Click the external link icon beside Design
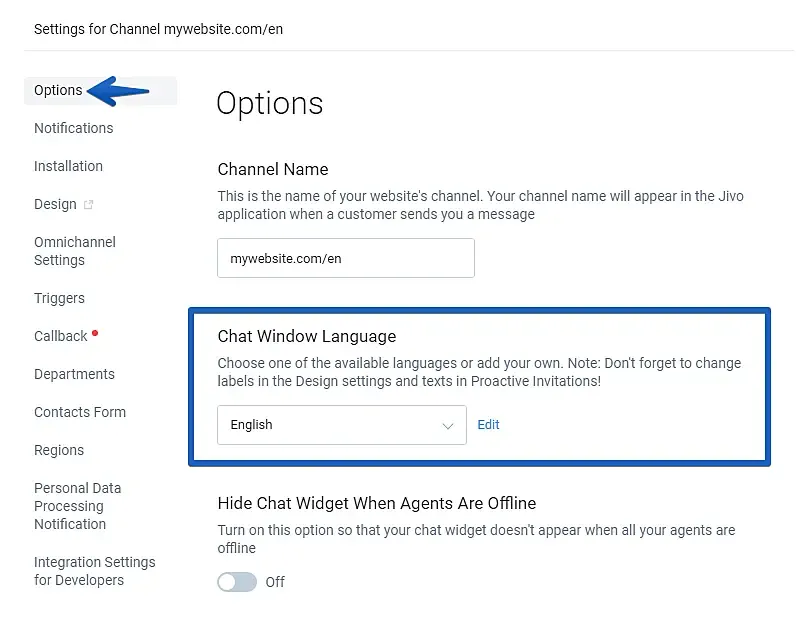This screenshot has height=623, width=802. pyautogui.click(x=88, y=205)
